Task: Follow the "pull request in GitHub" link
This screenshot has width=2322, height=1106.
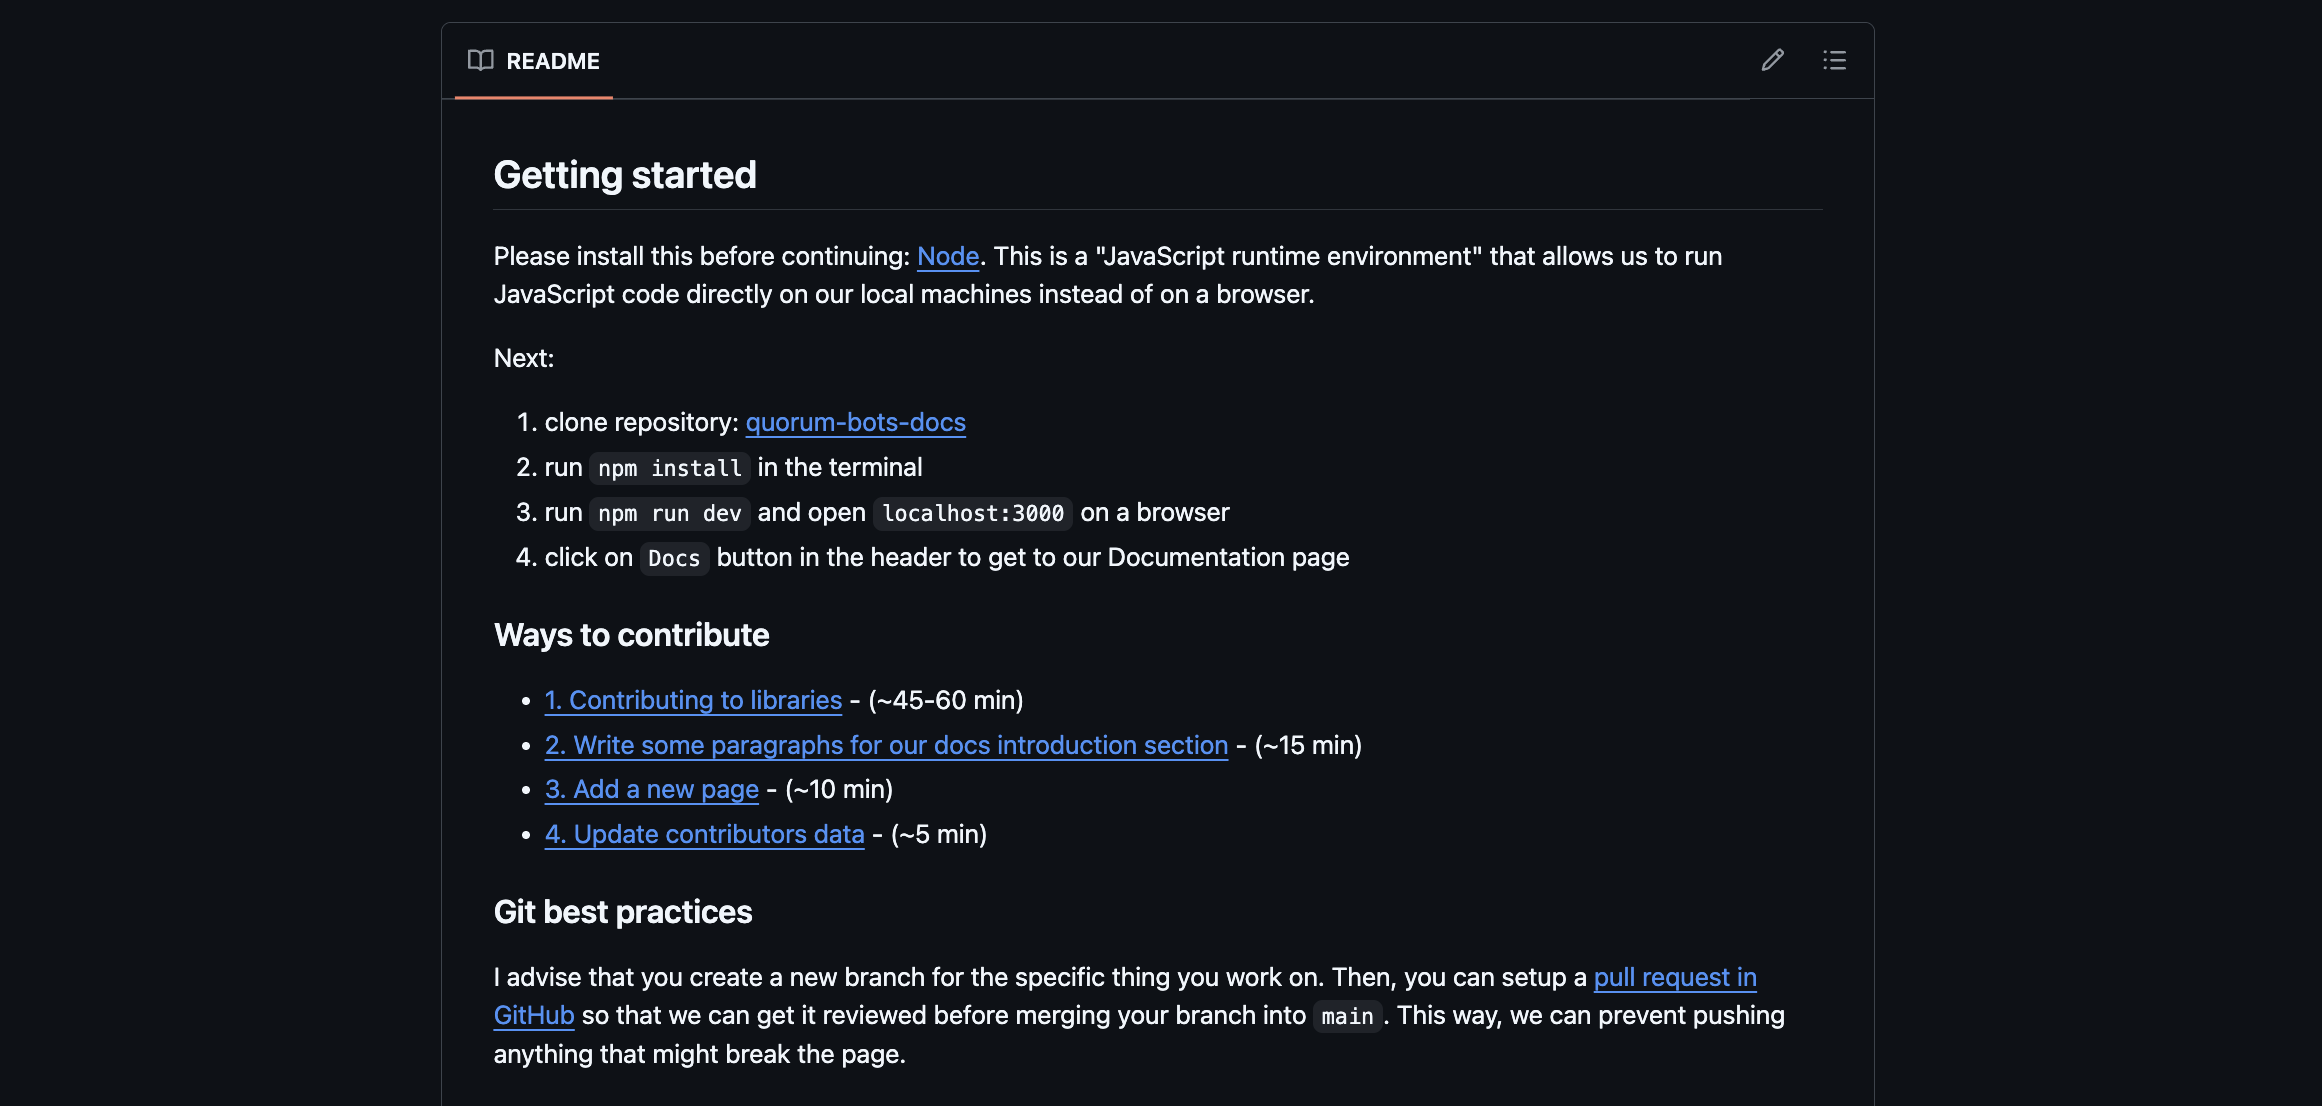Action: coord(1674,977)
